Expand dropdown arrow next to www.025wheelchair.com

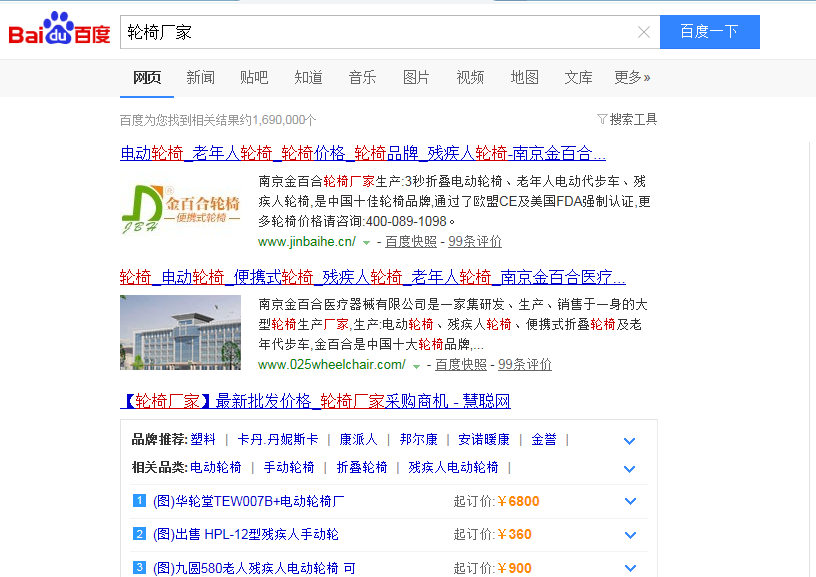pos(416,366)
